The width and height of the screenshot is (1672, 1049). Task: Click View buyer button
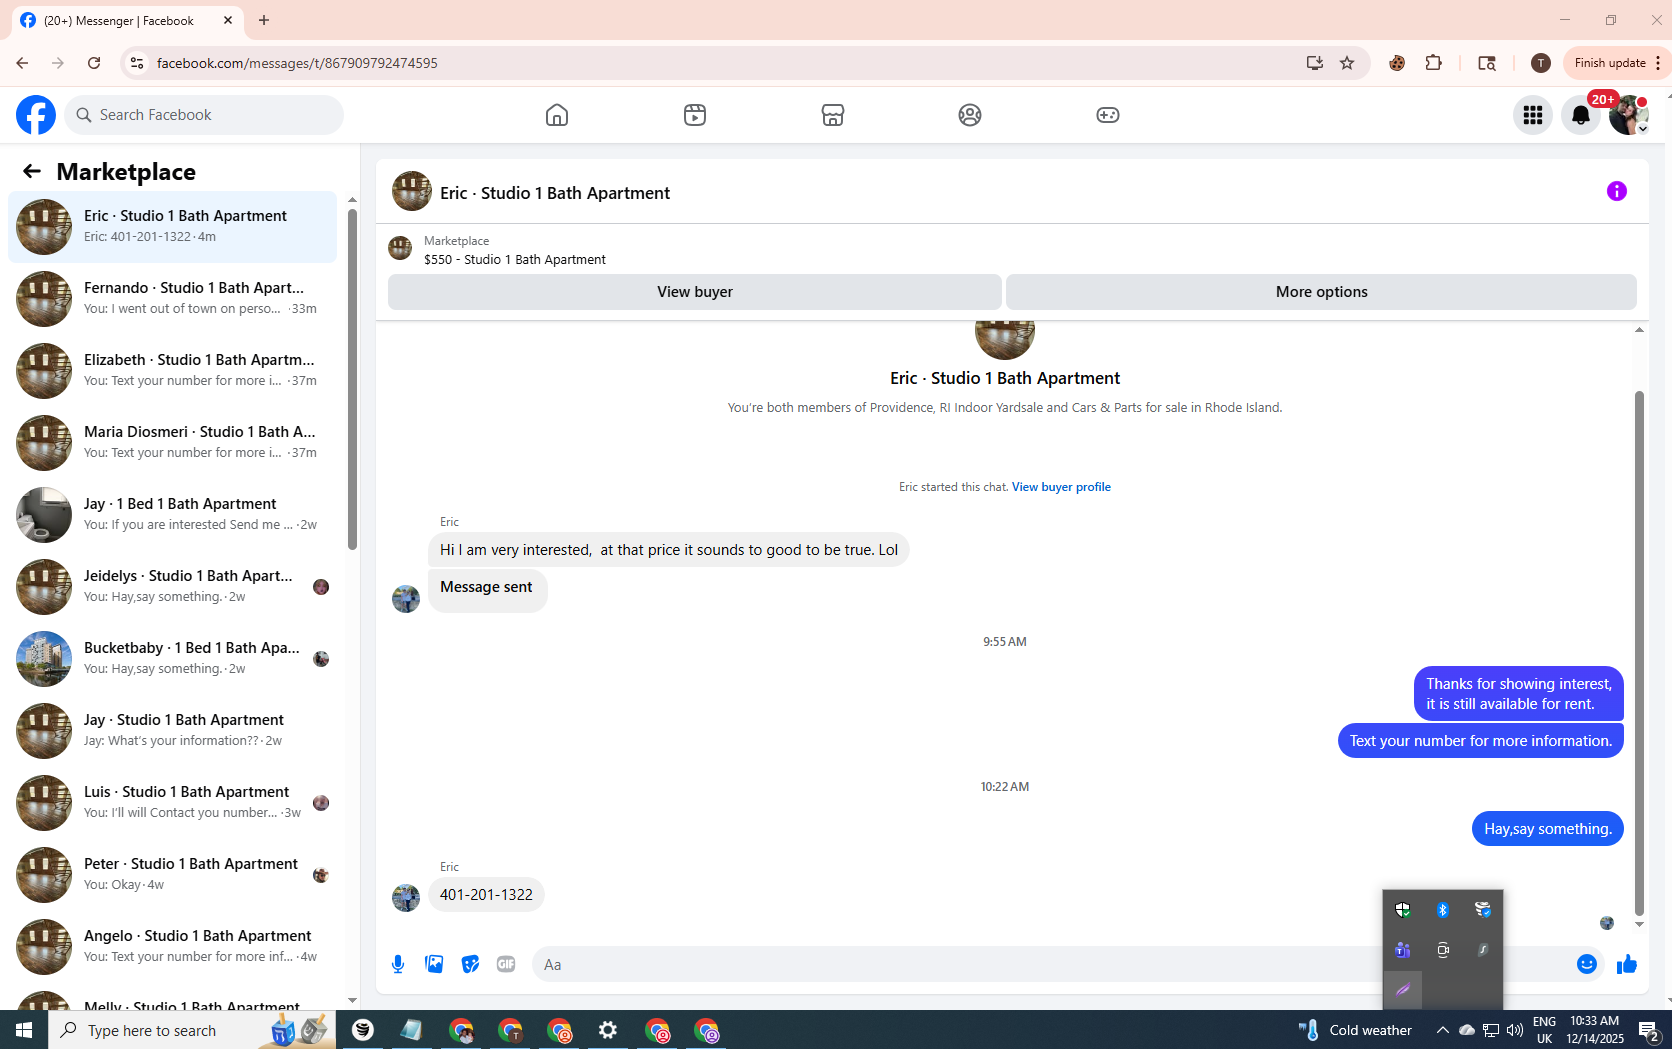[x=695, y=292]
